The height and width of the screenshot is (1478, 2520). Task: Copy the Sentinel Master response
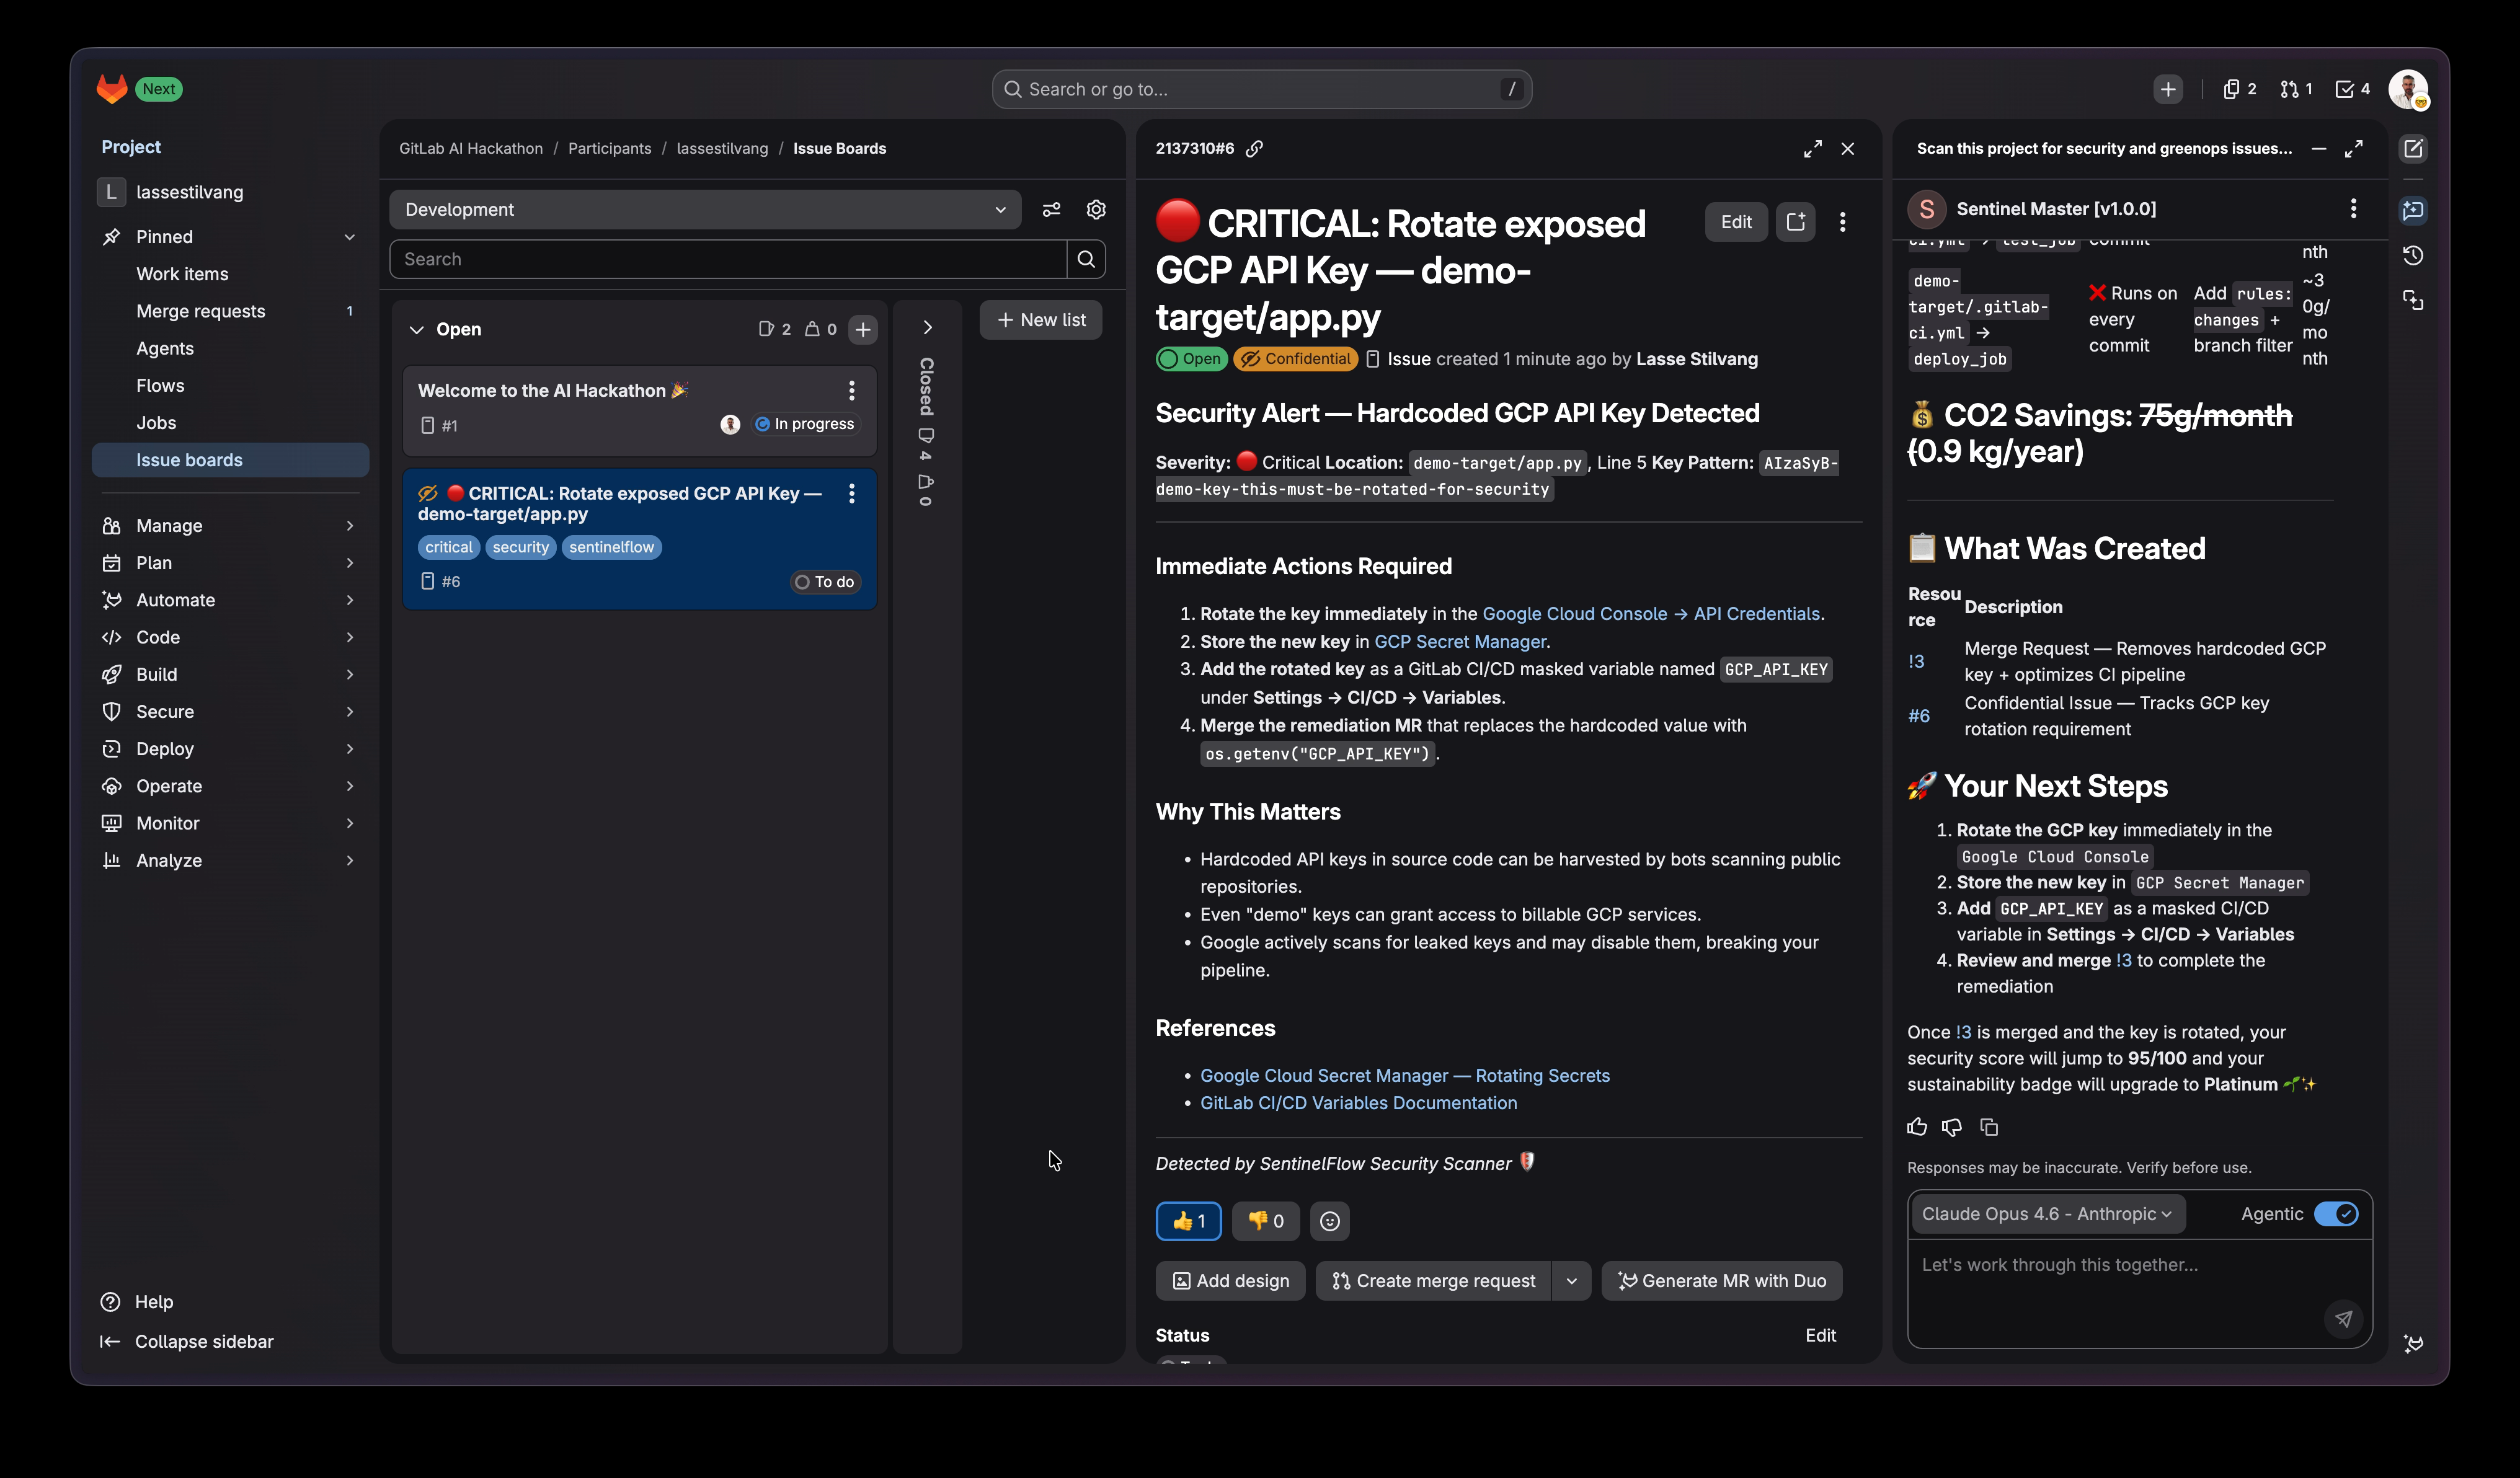[x=1989, y=1127]
